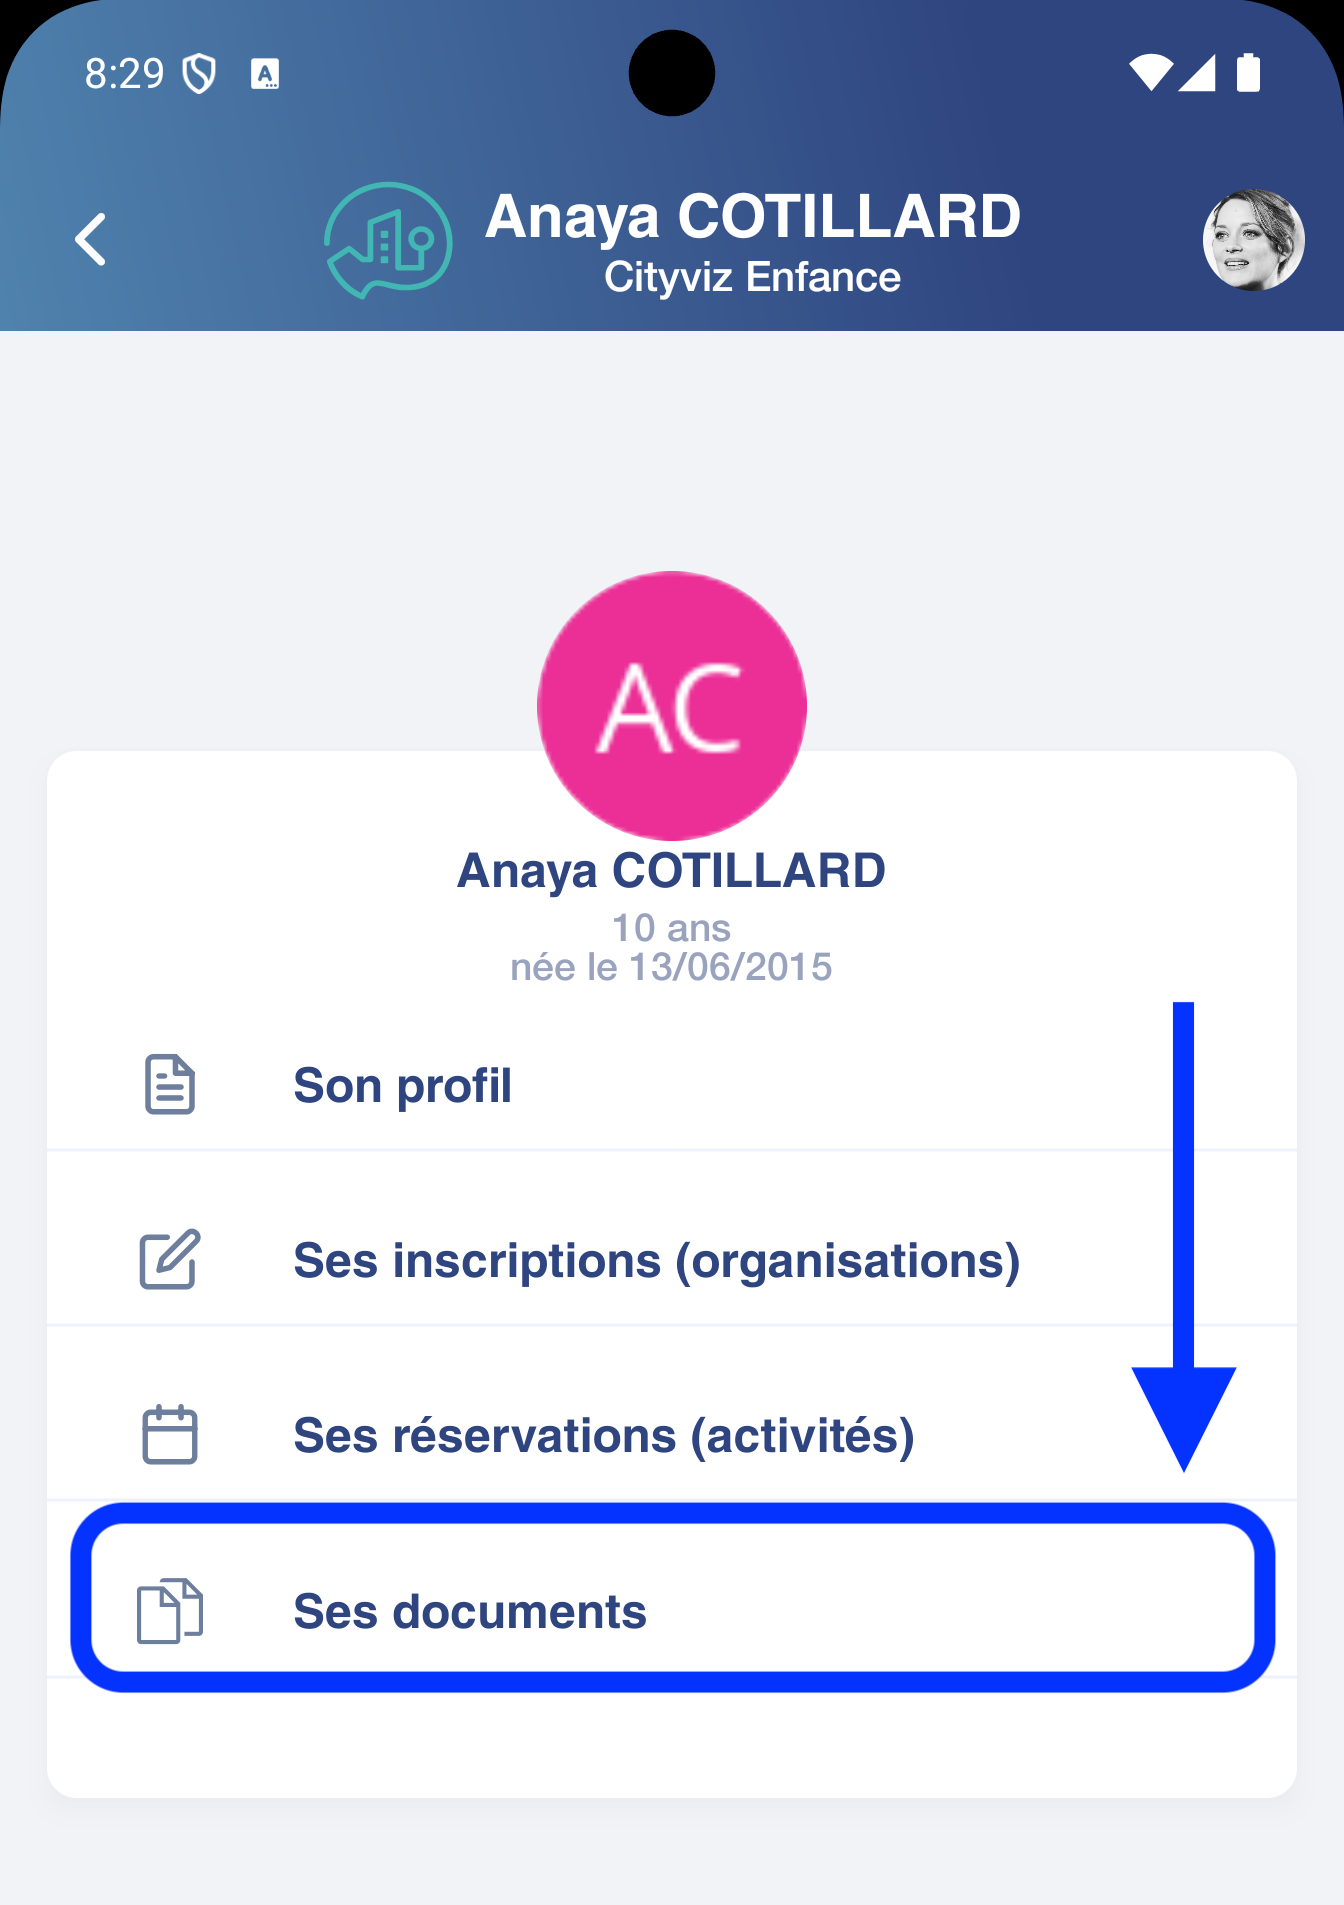The width and height of the screenshot is (1344, 1905).
Task: Tap the Wi-Fi status icon
Action: coord(1151,73)
